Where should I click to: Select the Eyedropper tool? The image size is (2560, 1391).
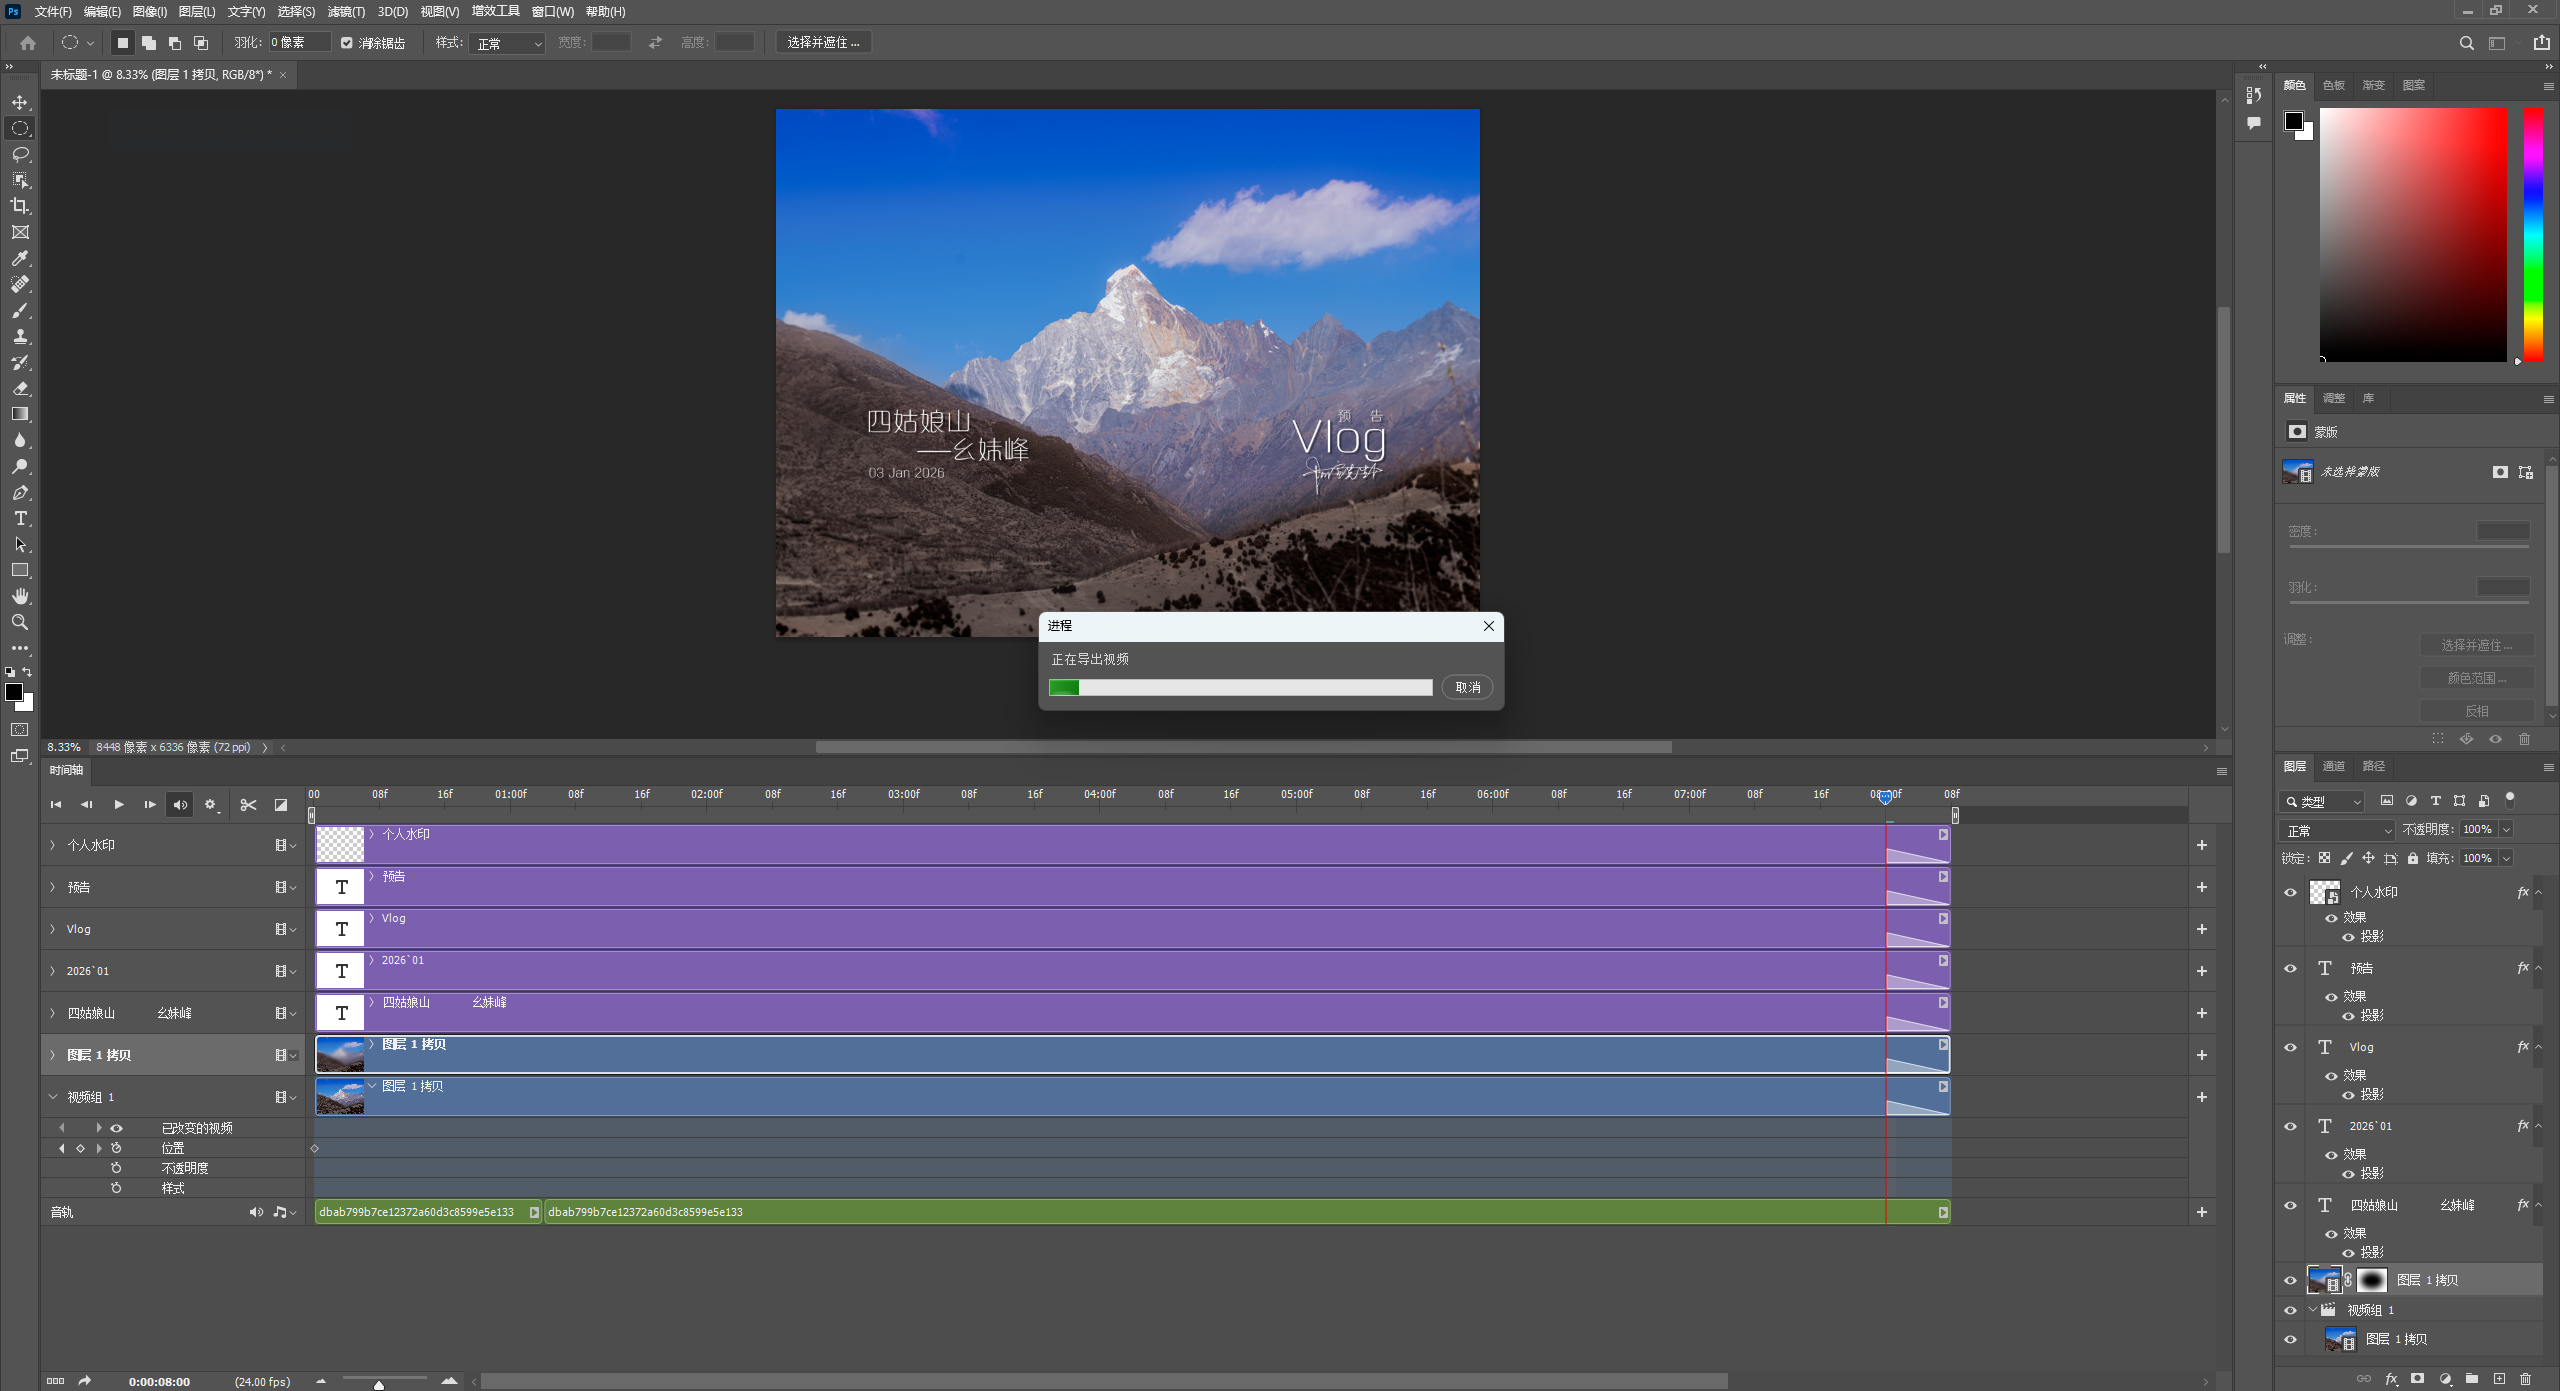click(x=20, y=258)
